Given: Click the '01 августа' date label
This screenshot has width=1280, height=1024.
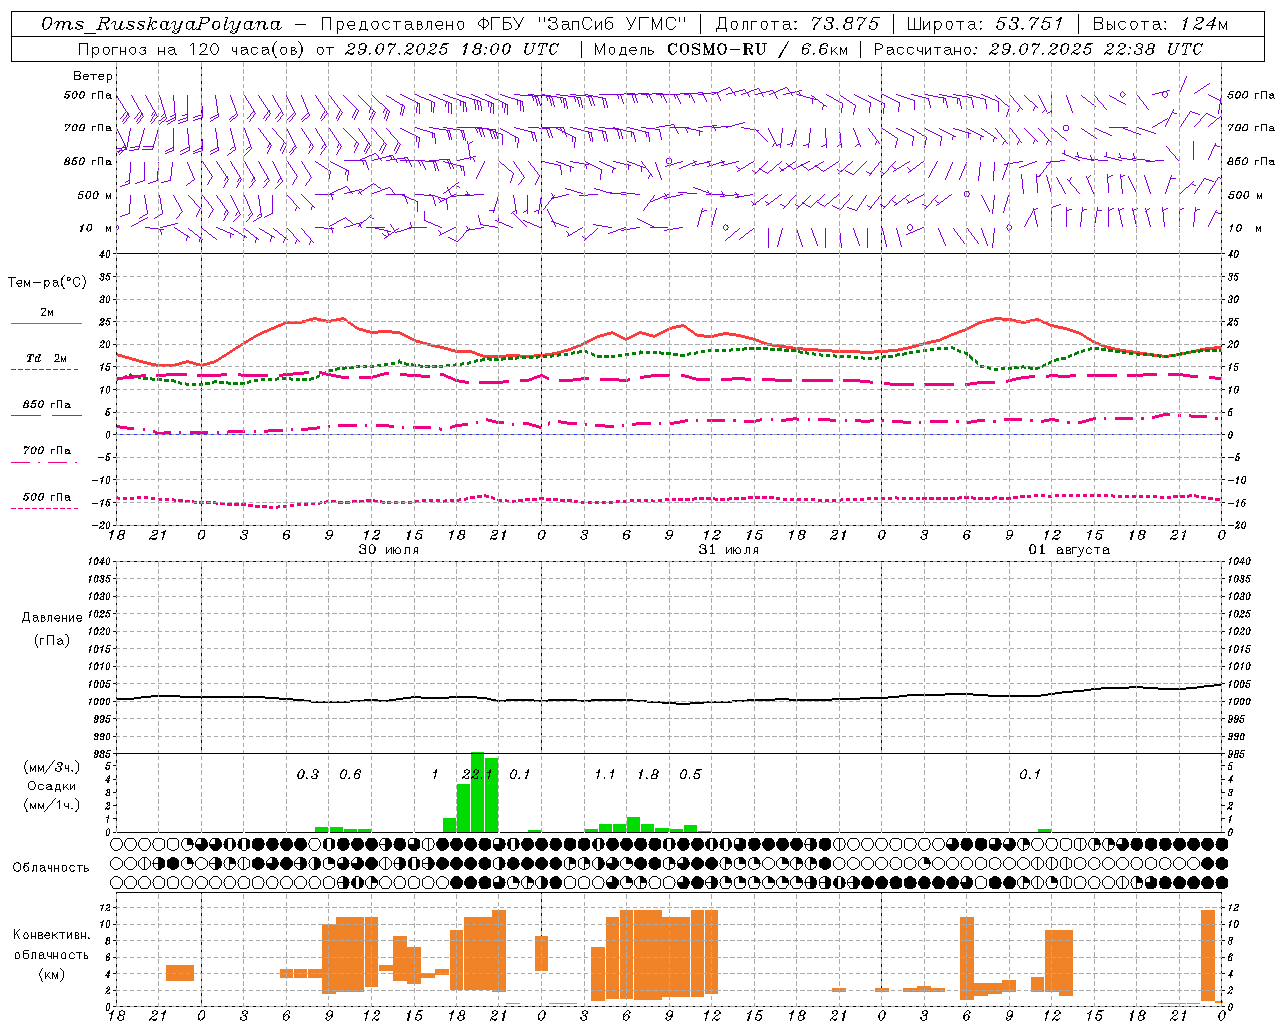Looking at the screenshot, I should [x=1069, y=550].
